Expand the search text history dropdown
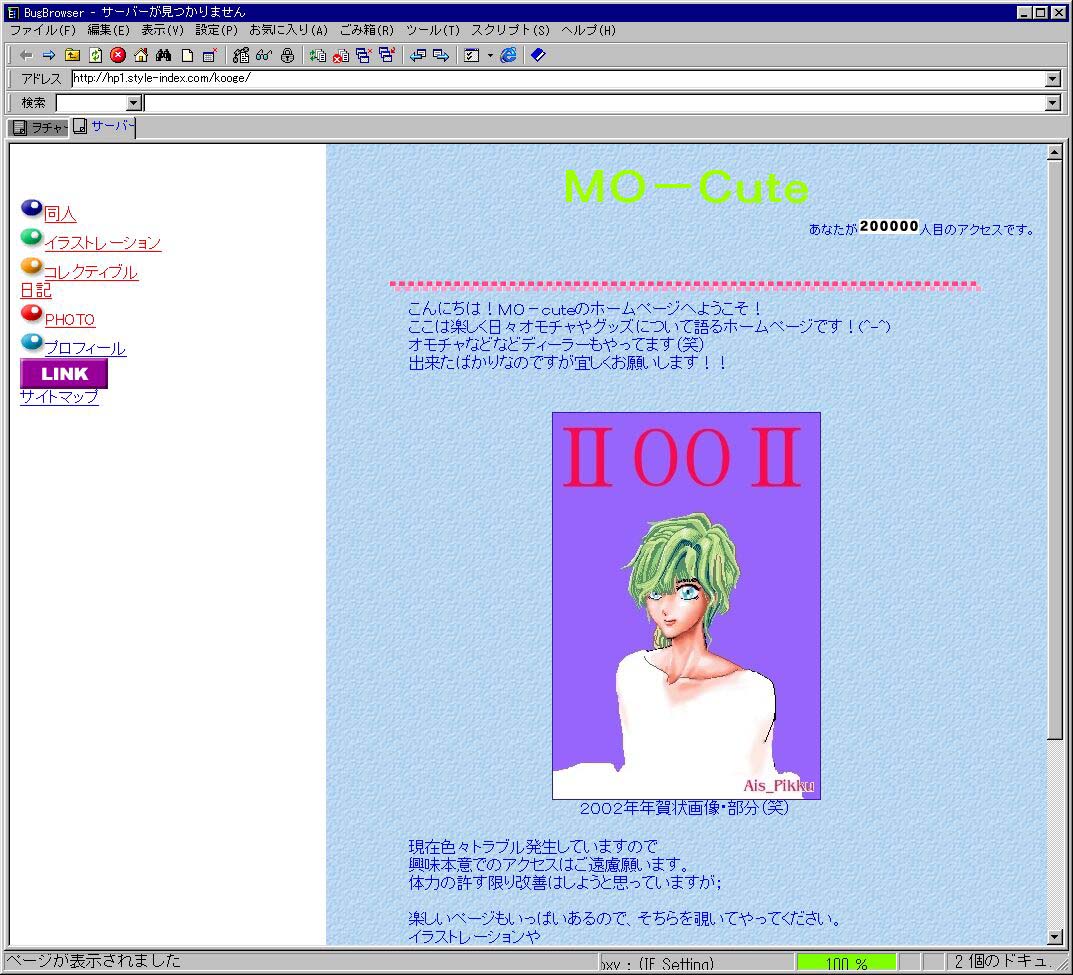The image size is (1073, 975). point(1052,103)
